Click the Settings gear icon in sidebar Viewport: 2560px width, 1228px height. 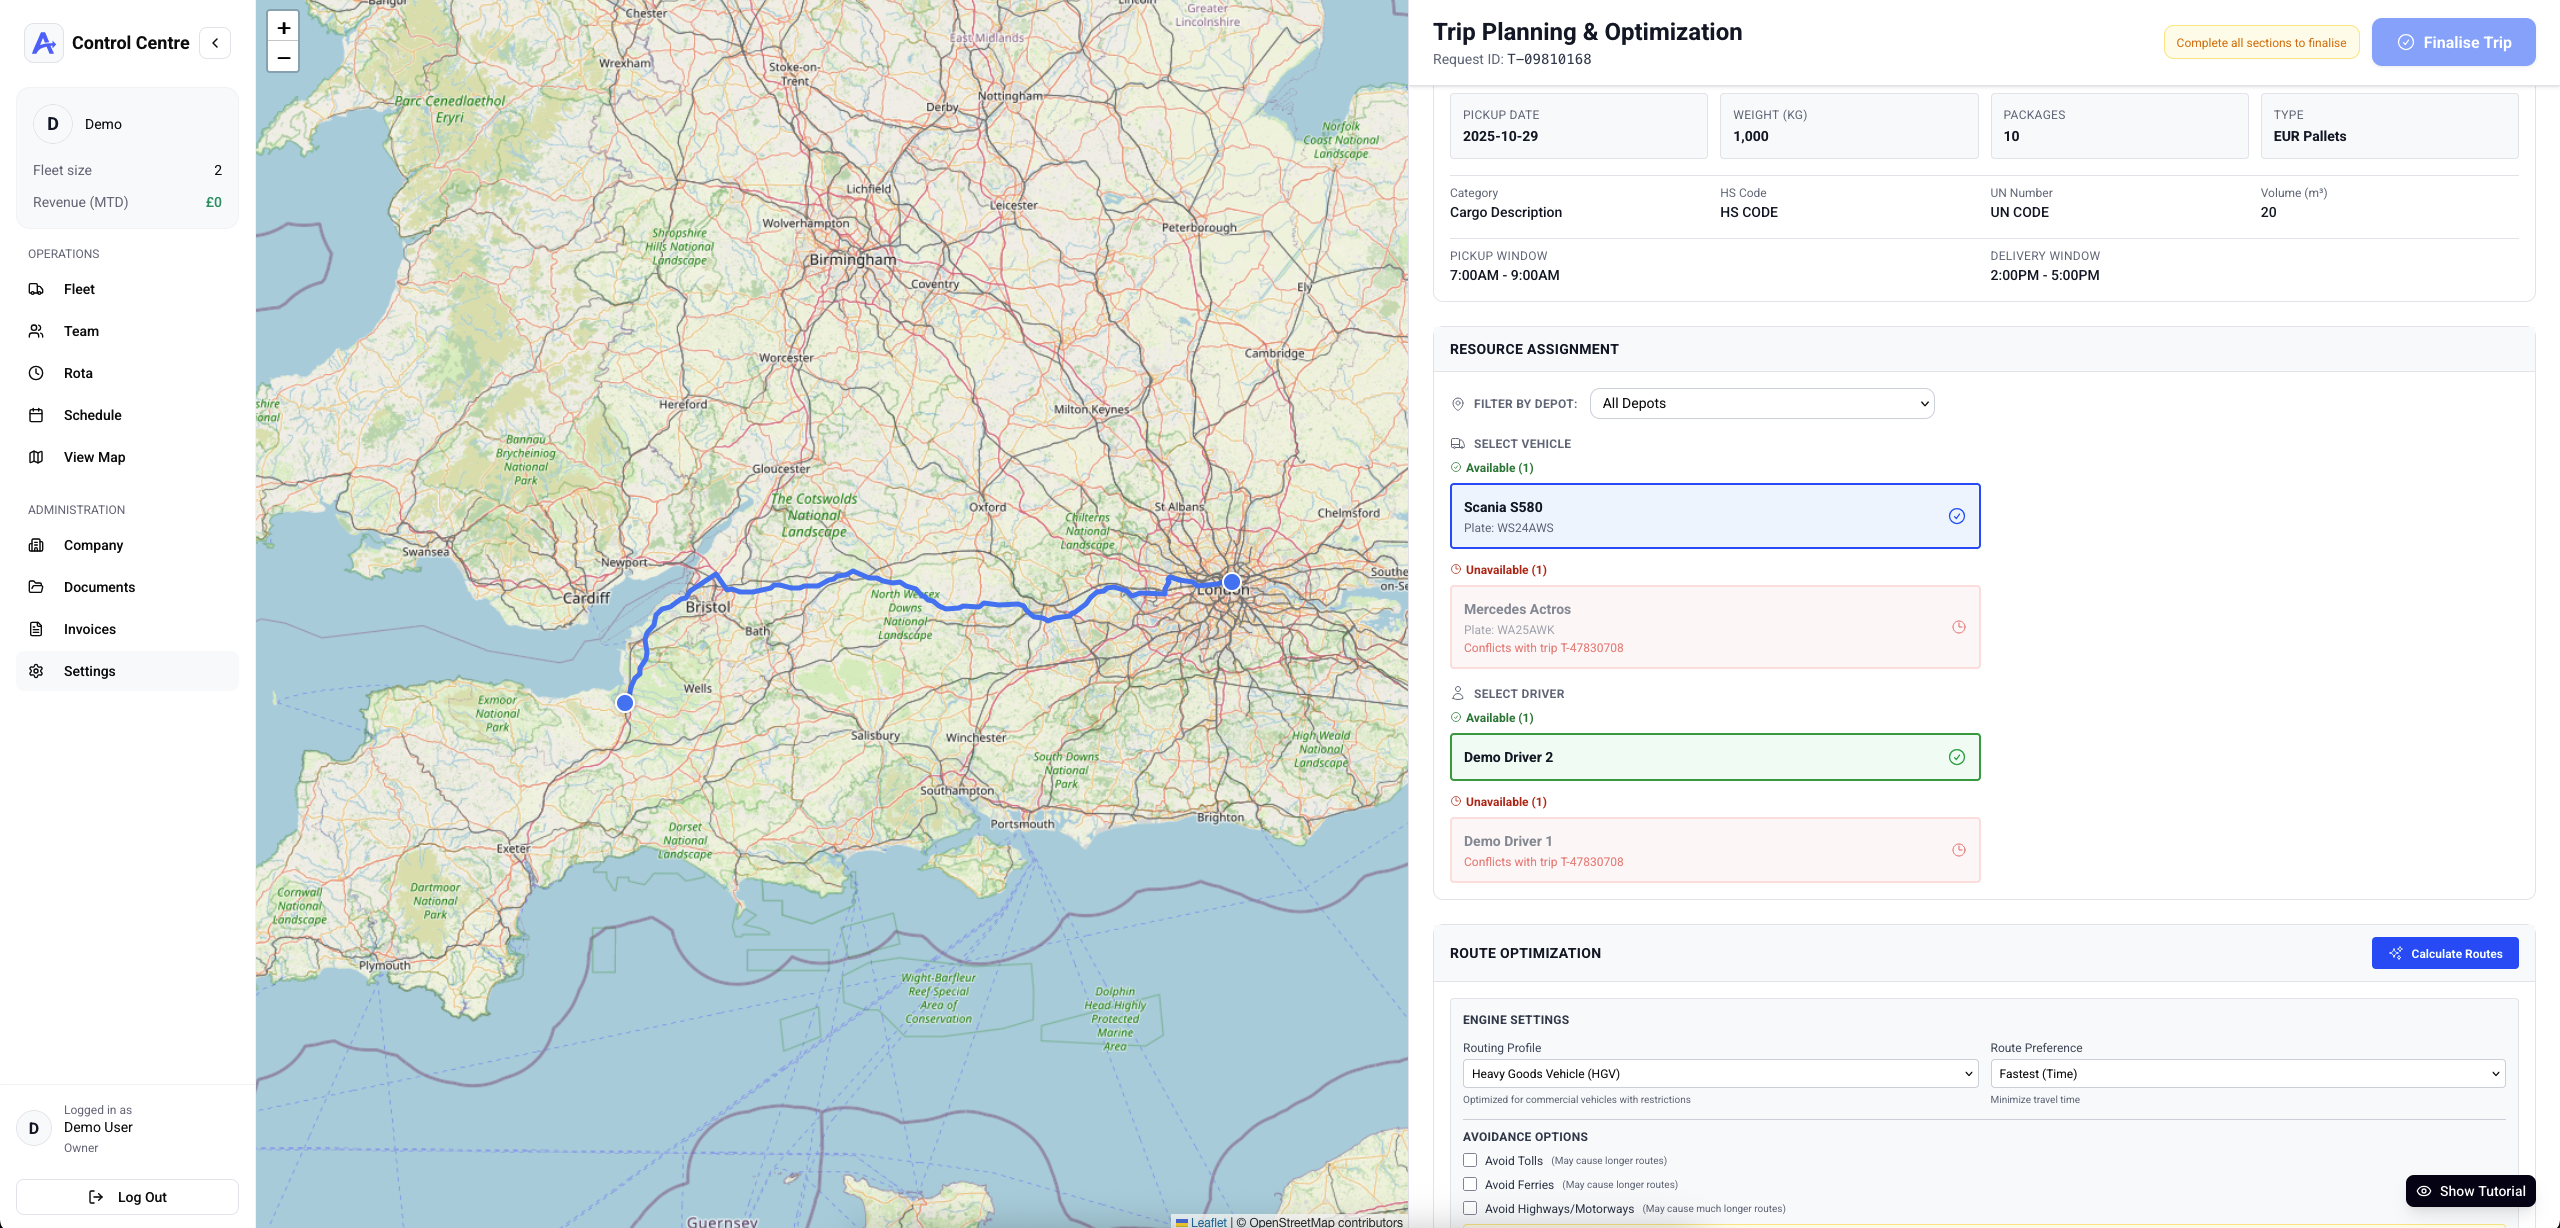[36, 671]
